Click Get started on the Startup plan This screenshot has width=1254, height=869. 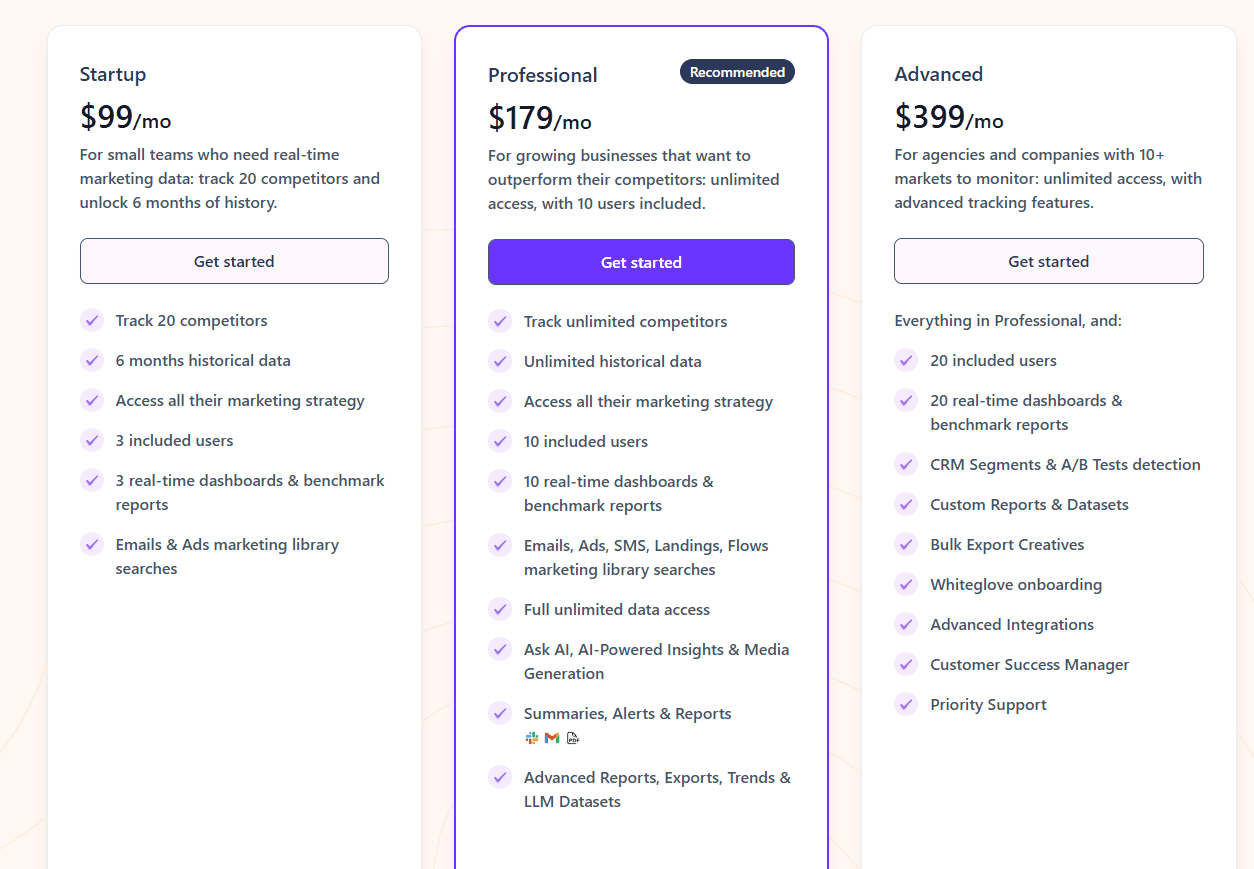(x=234, y=261)
